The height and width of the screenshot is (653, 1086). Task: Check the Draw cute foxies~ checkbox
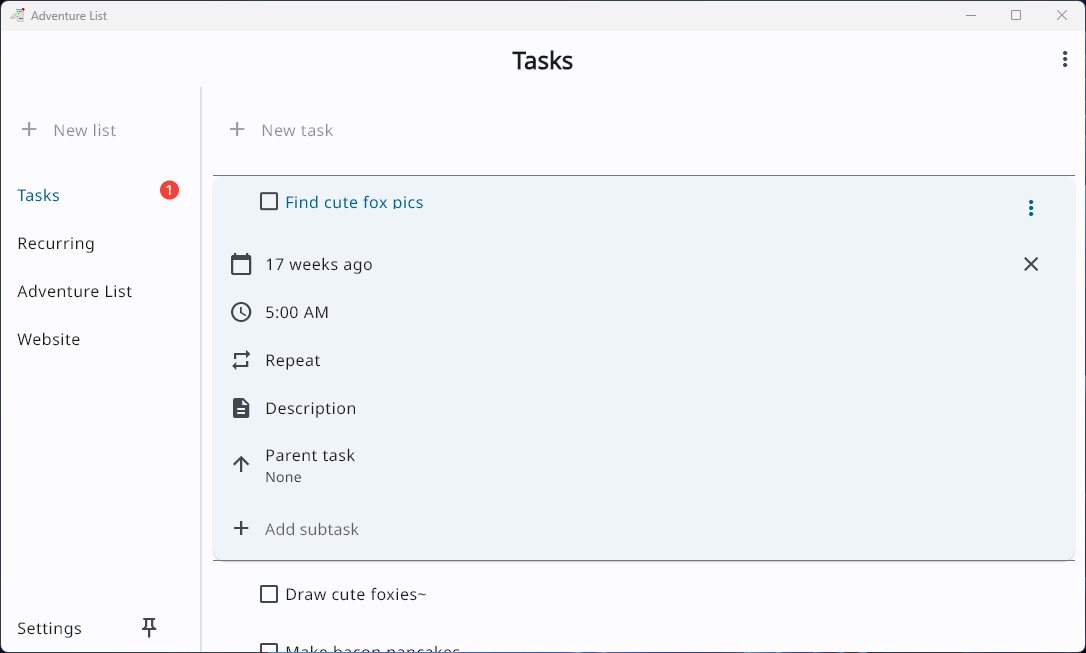tap(269, 594)
